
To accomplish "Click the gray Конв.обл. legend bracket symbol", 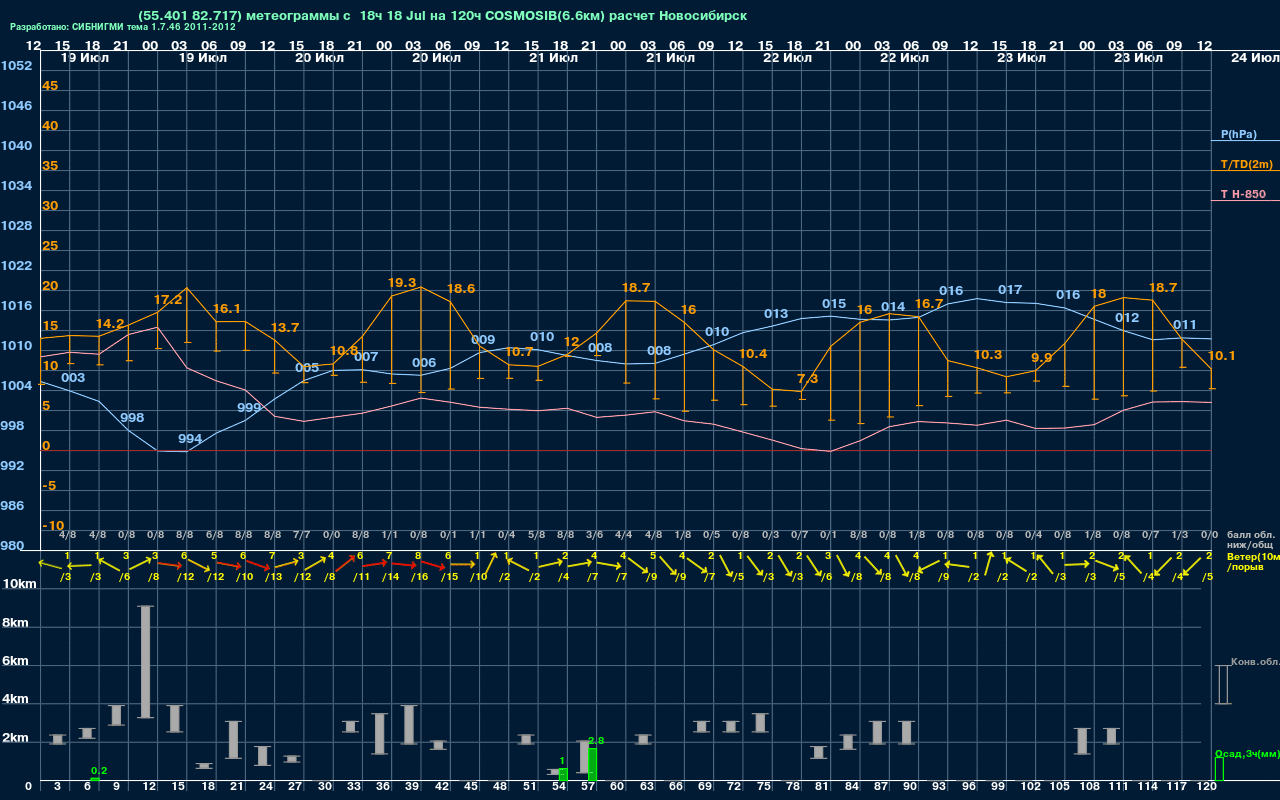I will 1222,684.
